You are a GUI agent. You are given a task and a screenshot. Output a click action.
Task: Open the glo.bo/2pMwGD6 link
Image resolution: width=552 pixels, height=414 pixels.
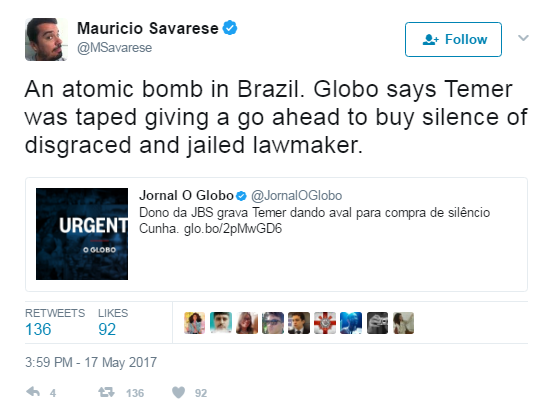click(233, 229)
